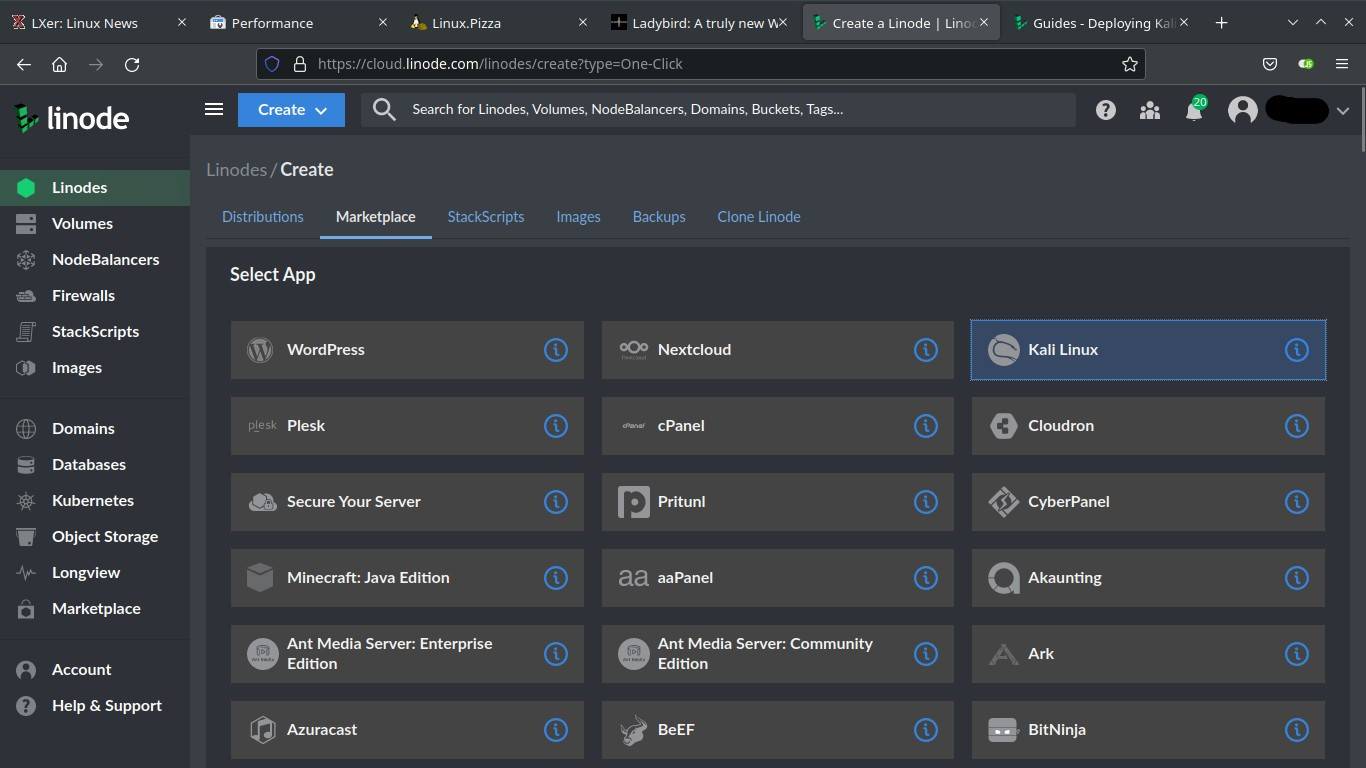Open info for Ant Media Server Enterprise

tap(556, 654)
